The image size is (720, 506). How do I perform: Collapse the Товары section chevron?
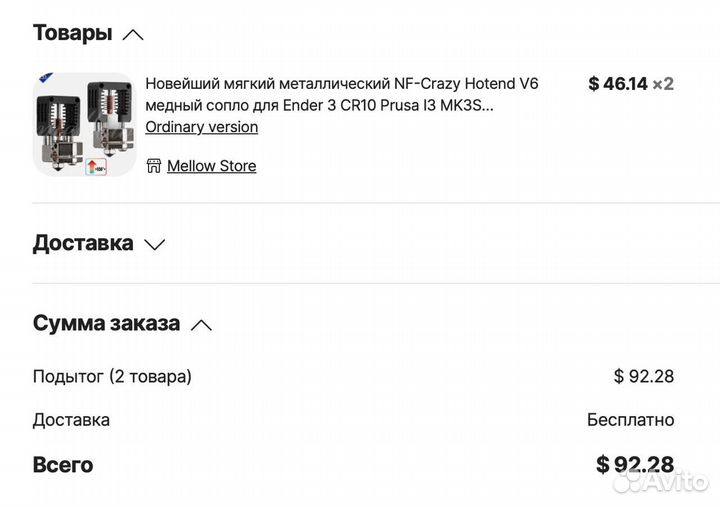click(x=133, y=34)
